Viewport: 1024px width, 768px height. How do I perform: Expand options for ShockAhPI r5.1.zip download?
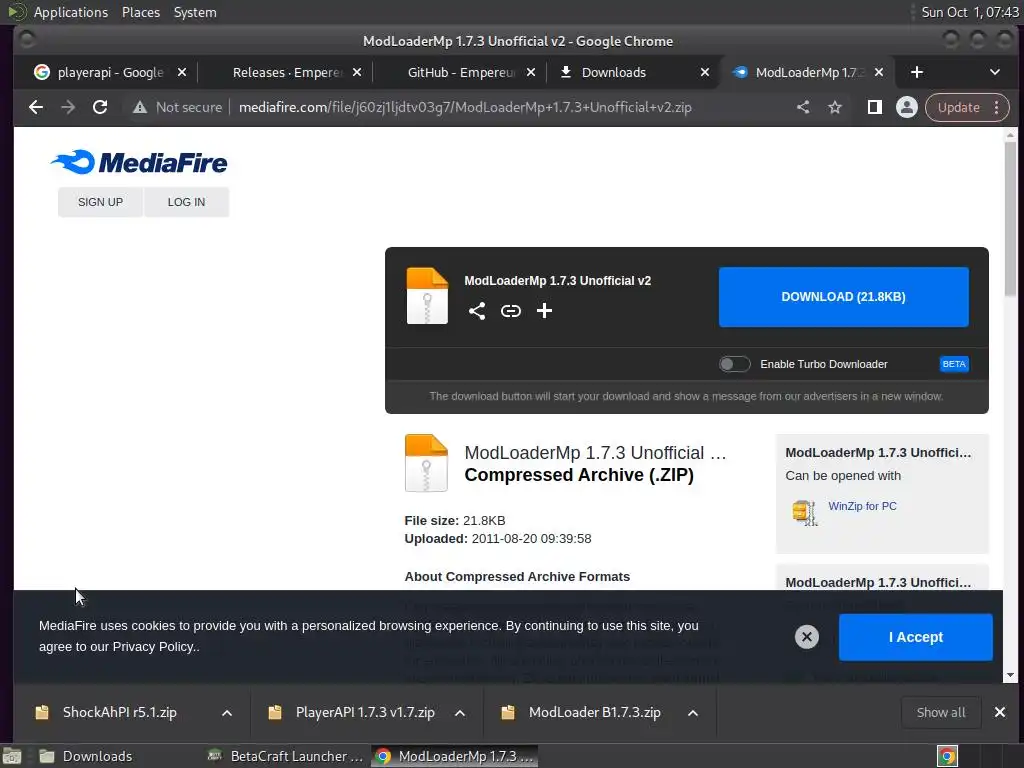point(227,712)
